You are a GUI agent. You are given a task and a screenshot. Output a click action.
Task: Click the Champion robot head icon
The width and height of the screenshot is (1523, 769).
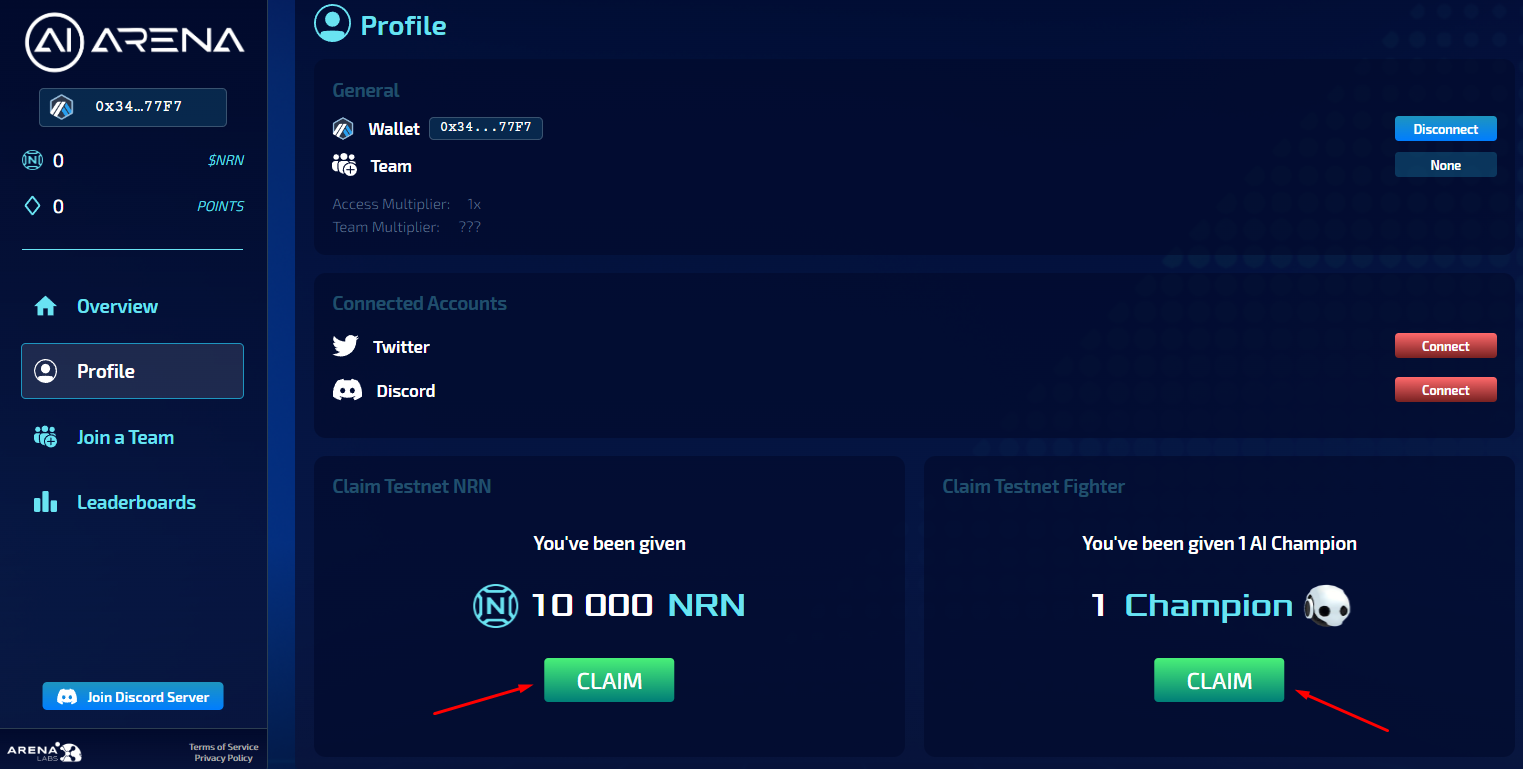[1327, 605]
